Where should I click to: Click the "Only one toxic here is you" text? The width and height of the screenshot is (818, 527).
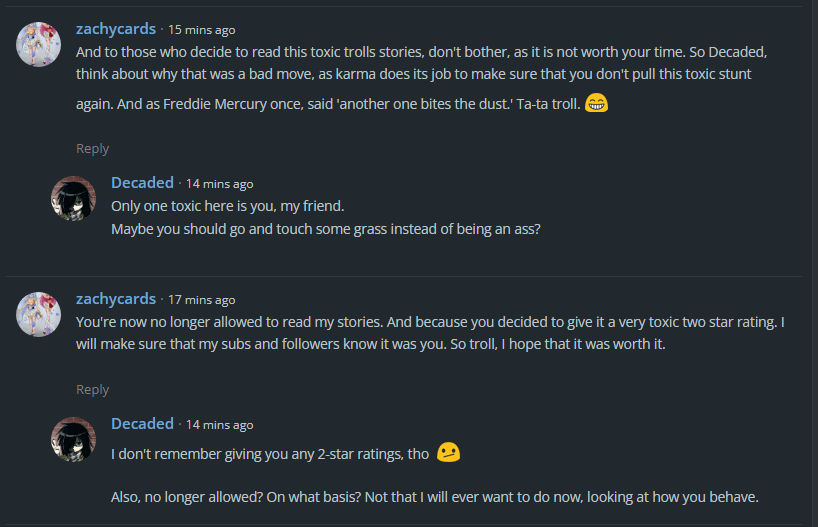coord(227,205)
